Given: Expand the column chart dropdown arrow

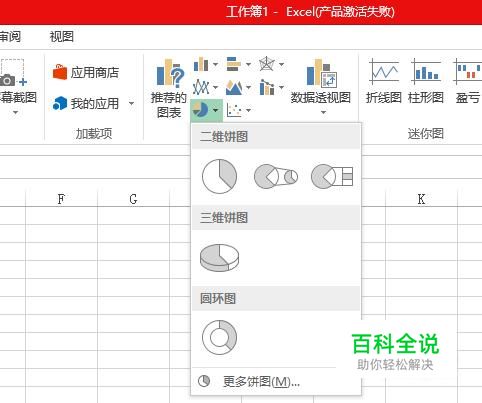Looking at the screenshot, I should (215, 64).
